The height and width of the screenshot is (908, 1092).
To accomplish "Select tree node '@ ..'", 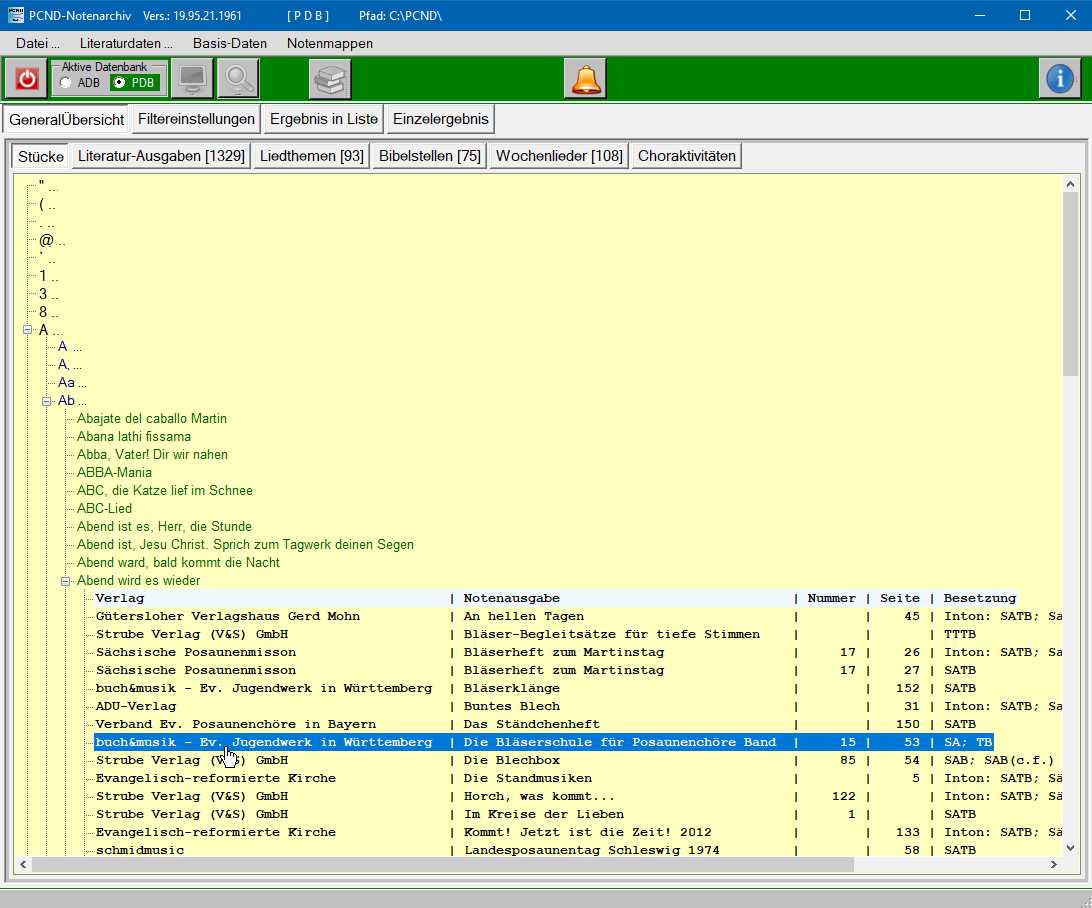I will click(x=52, y=241).
